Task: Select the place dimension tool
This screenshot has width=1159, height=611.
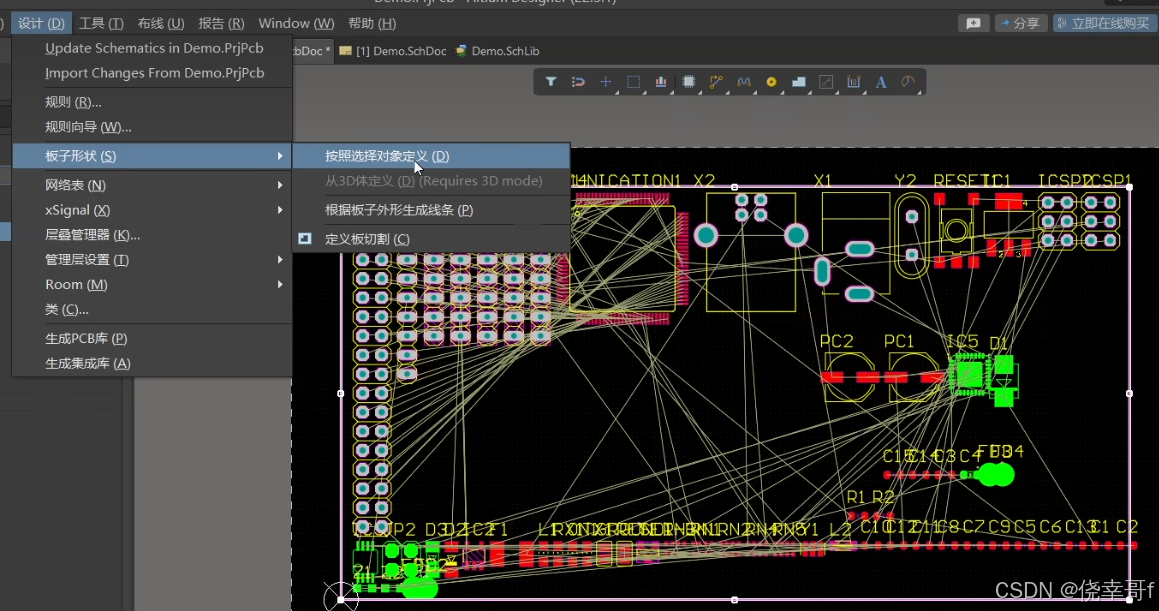Action: (854, 82)
